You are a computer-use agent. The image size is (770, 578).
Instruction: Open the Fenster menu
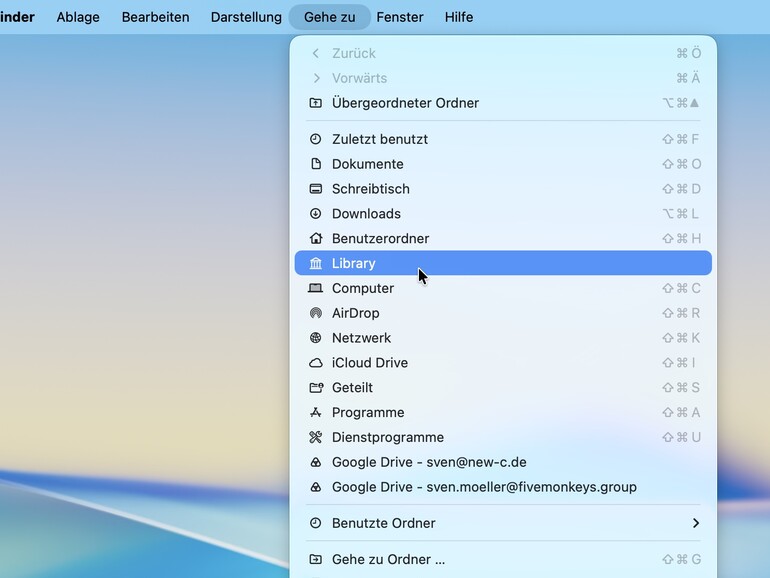[400, 17]
